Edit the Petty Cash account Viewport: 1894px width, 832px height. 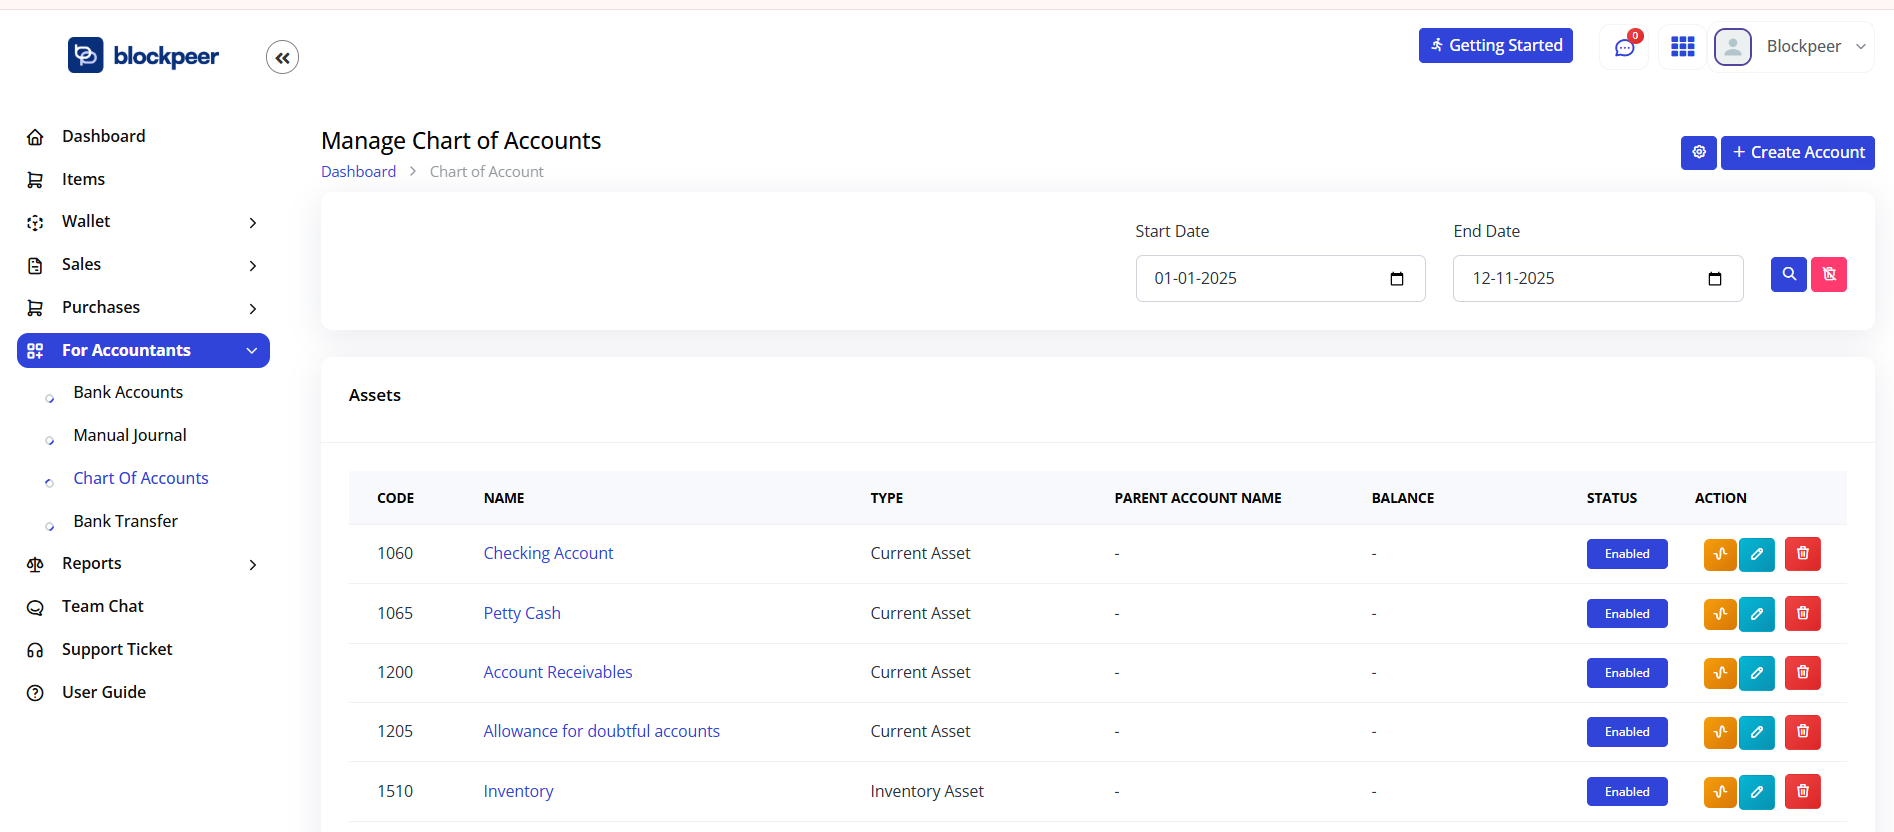1756,614
